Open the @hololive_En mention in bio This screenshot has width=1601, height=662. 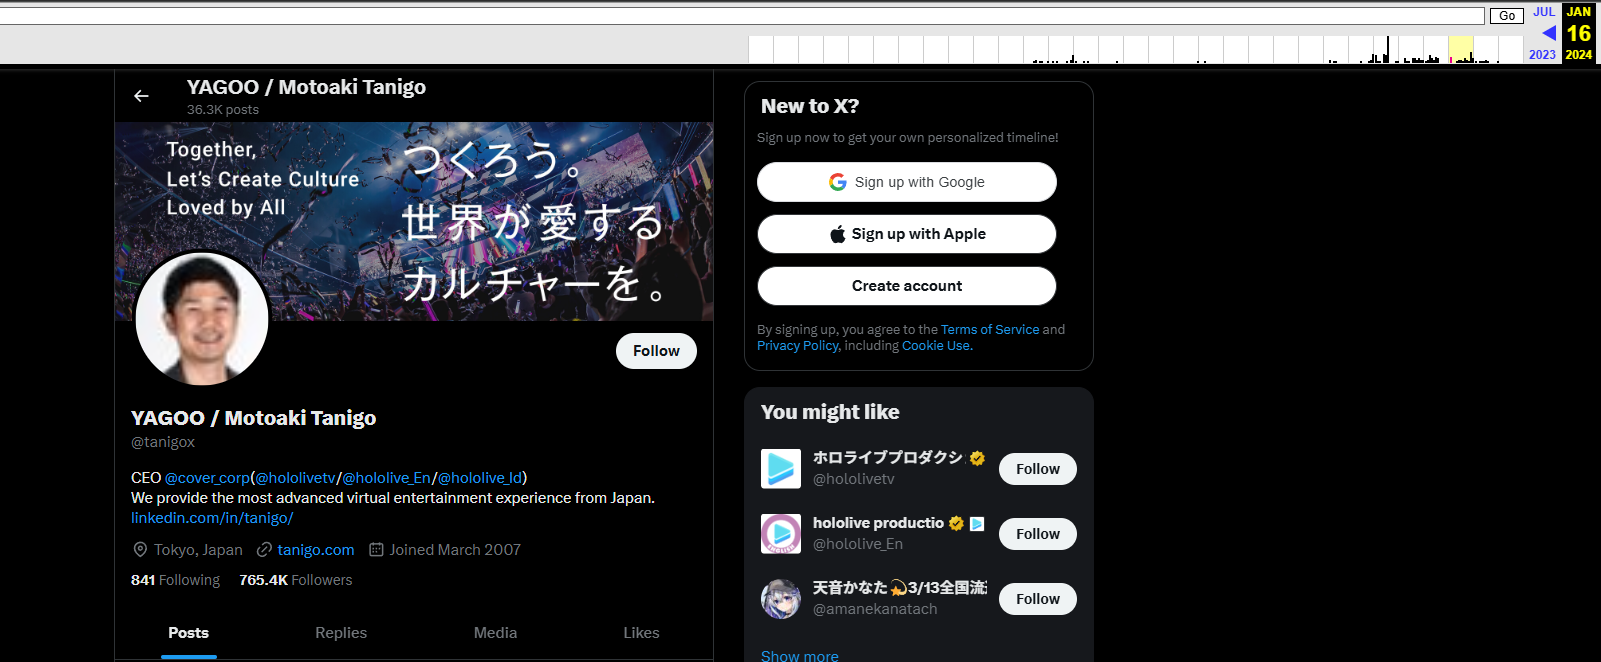coord(387,478)
